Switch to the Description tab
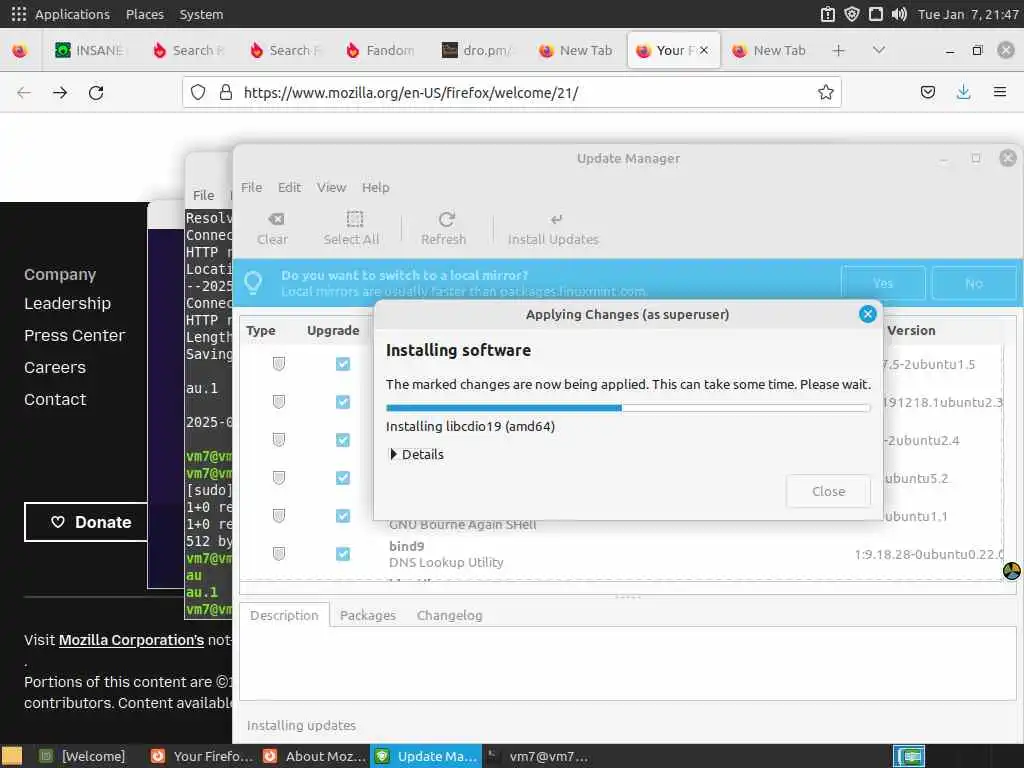 [284, 615]
